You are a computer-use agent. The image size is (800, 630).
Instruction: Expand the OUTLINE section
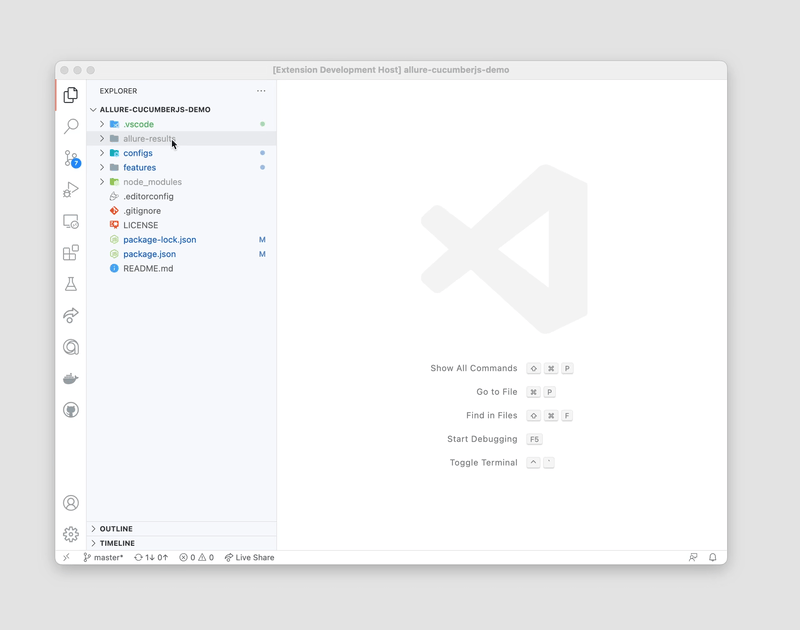coord(116,529)
